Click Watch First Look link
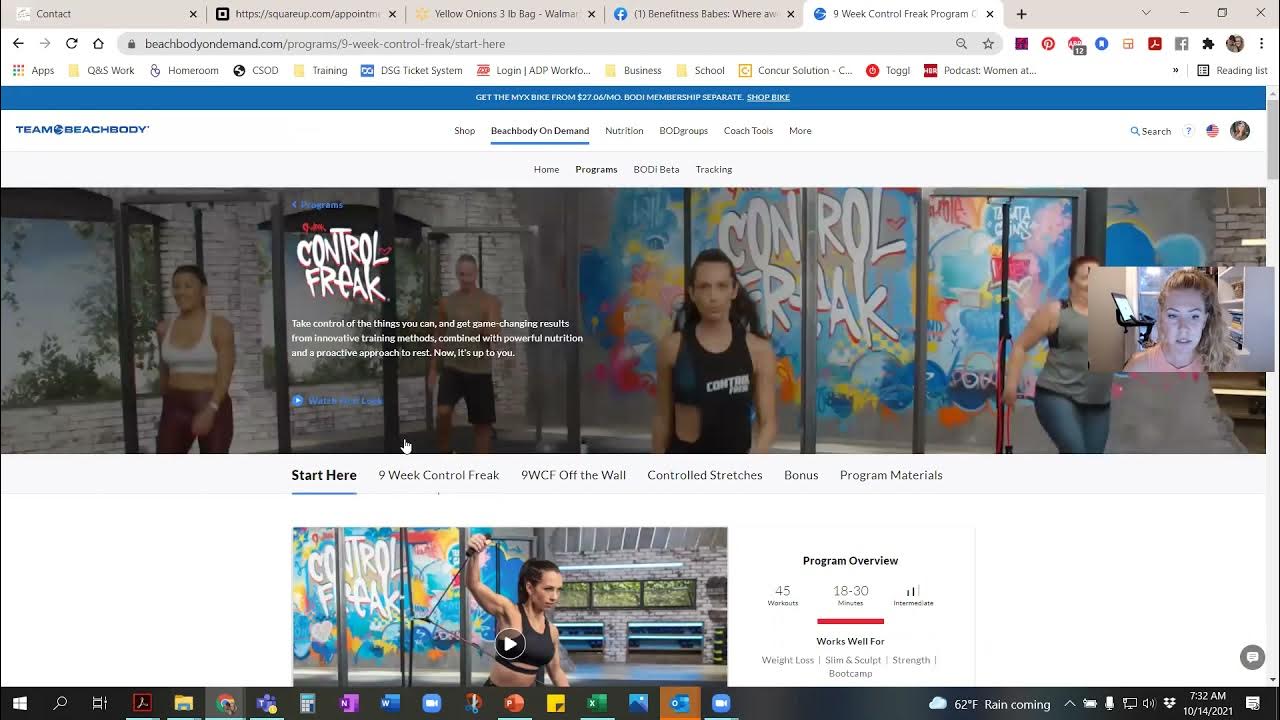Image resolution: width=1280 pixels, height=720 pixels. (337, 401)
